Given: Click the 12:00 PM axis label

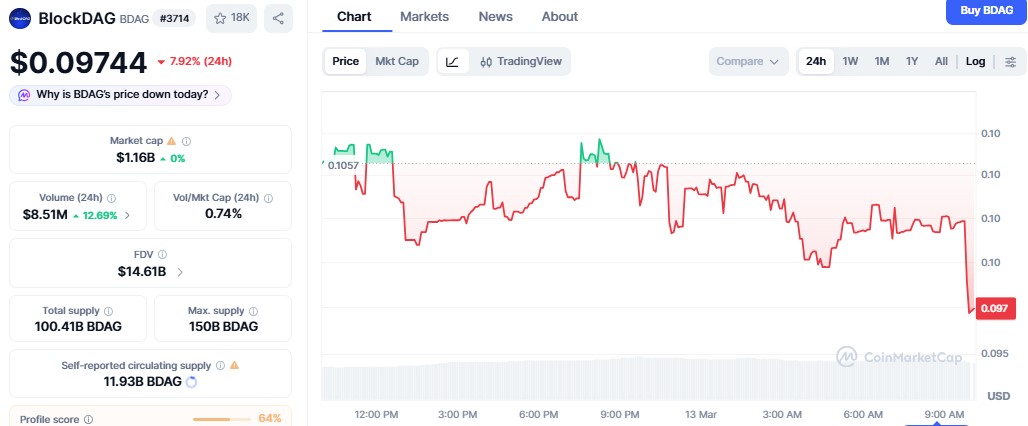Looking at the screenshot, I should [x=376, y=414].
